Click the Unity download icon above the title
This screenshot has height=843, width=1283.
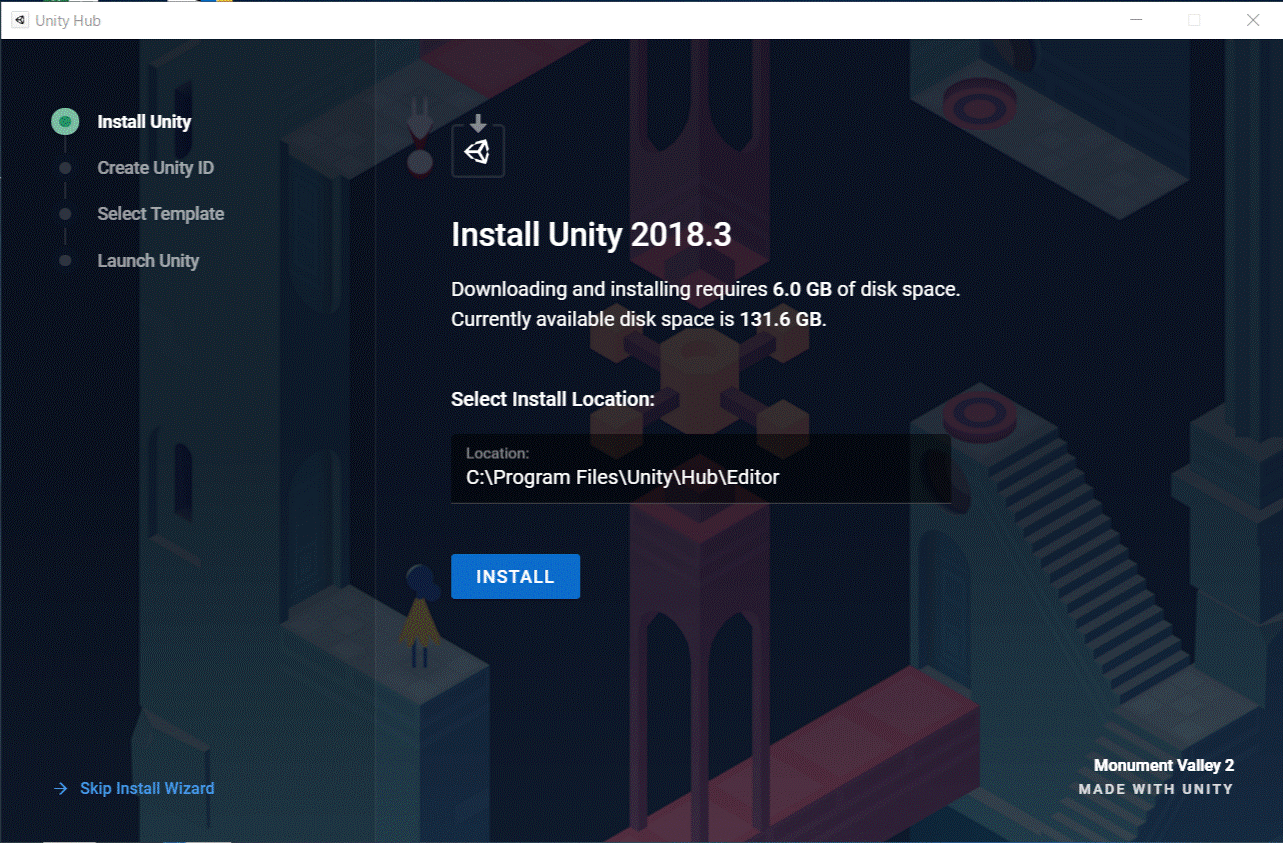478,146
